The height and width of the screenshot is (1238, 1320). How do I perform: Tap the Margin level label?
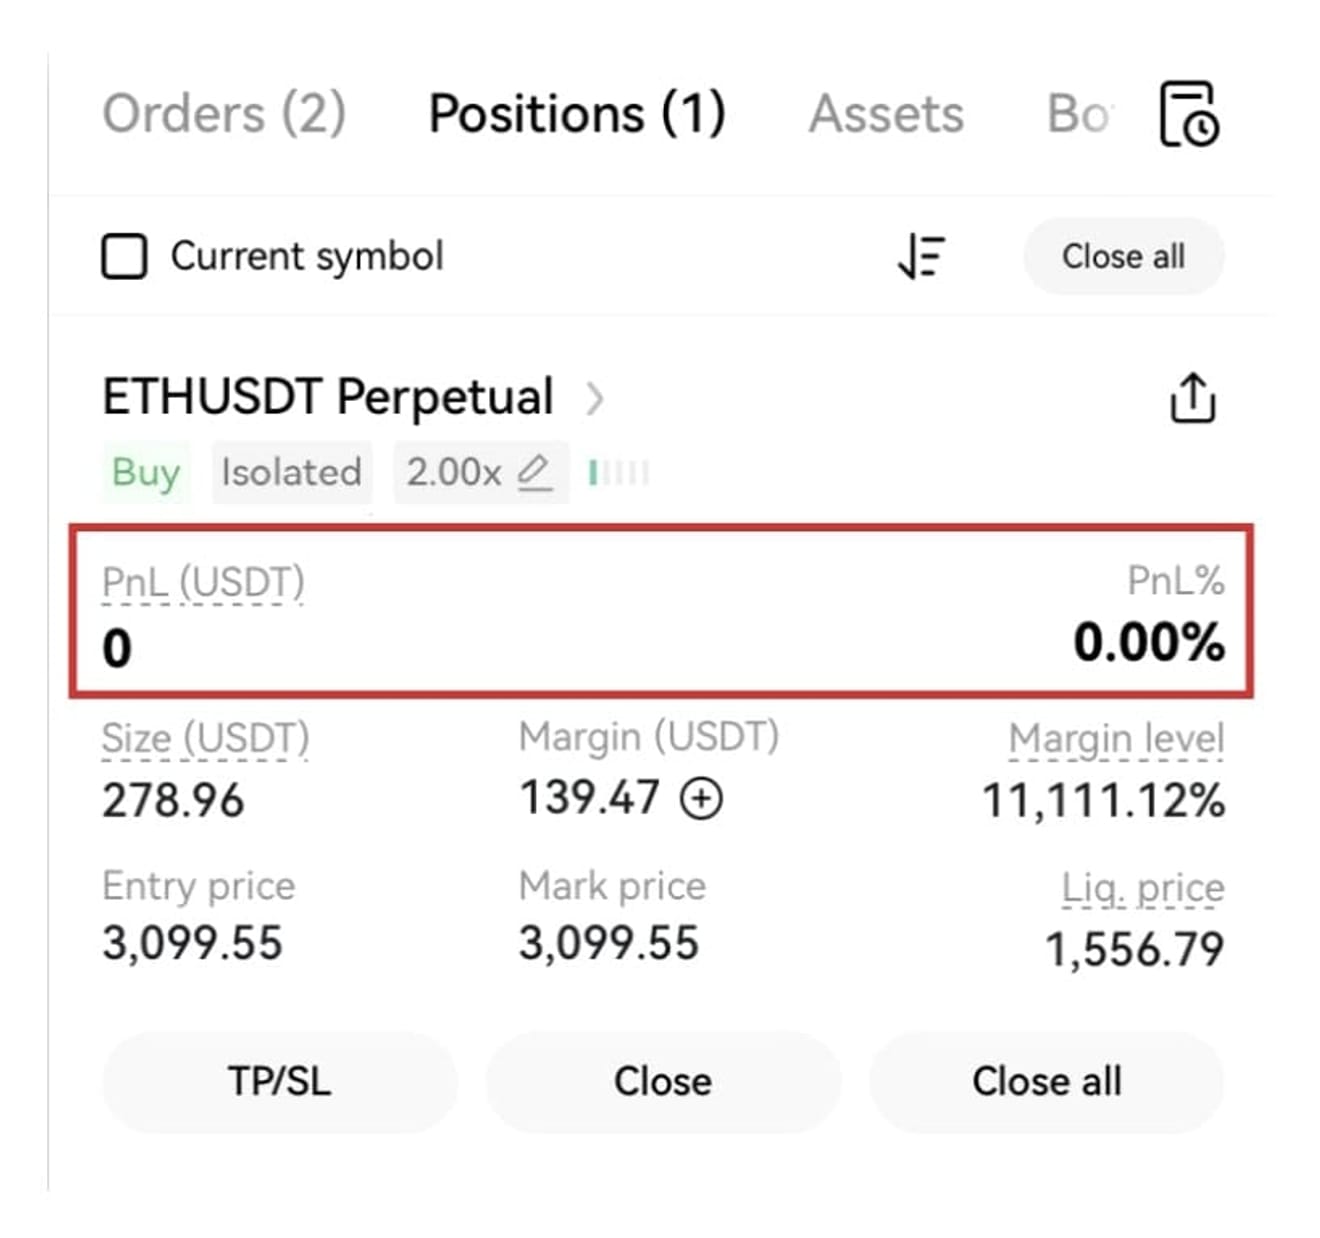click(1116, 739)
